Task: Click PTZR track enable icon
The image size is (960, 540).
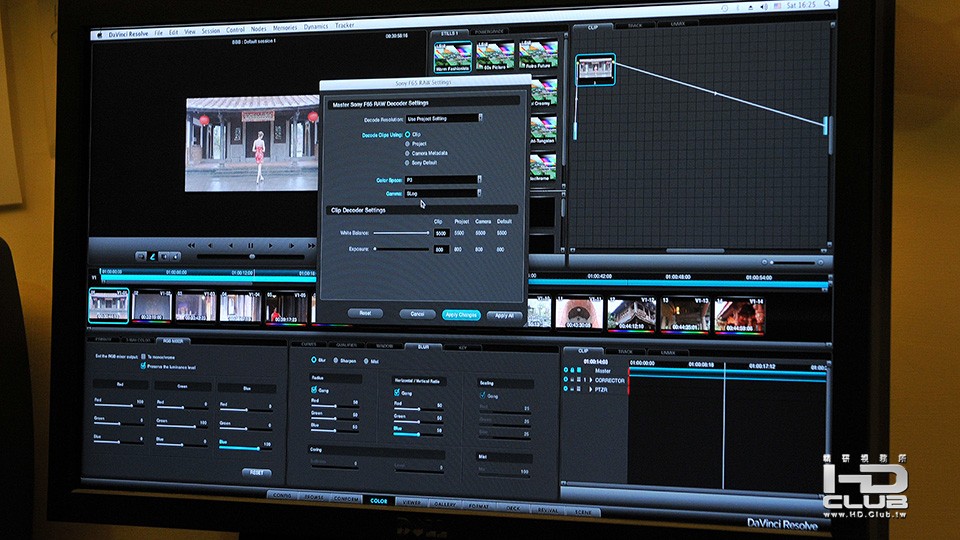Action: tap(565, 389)
